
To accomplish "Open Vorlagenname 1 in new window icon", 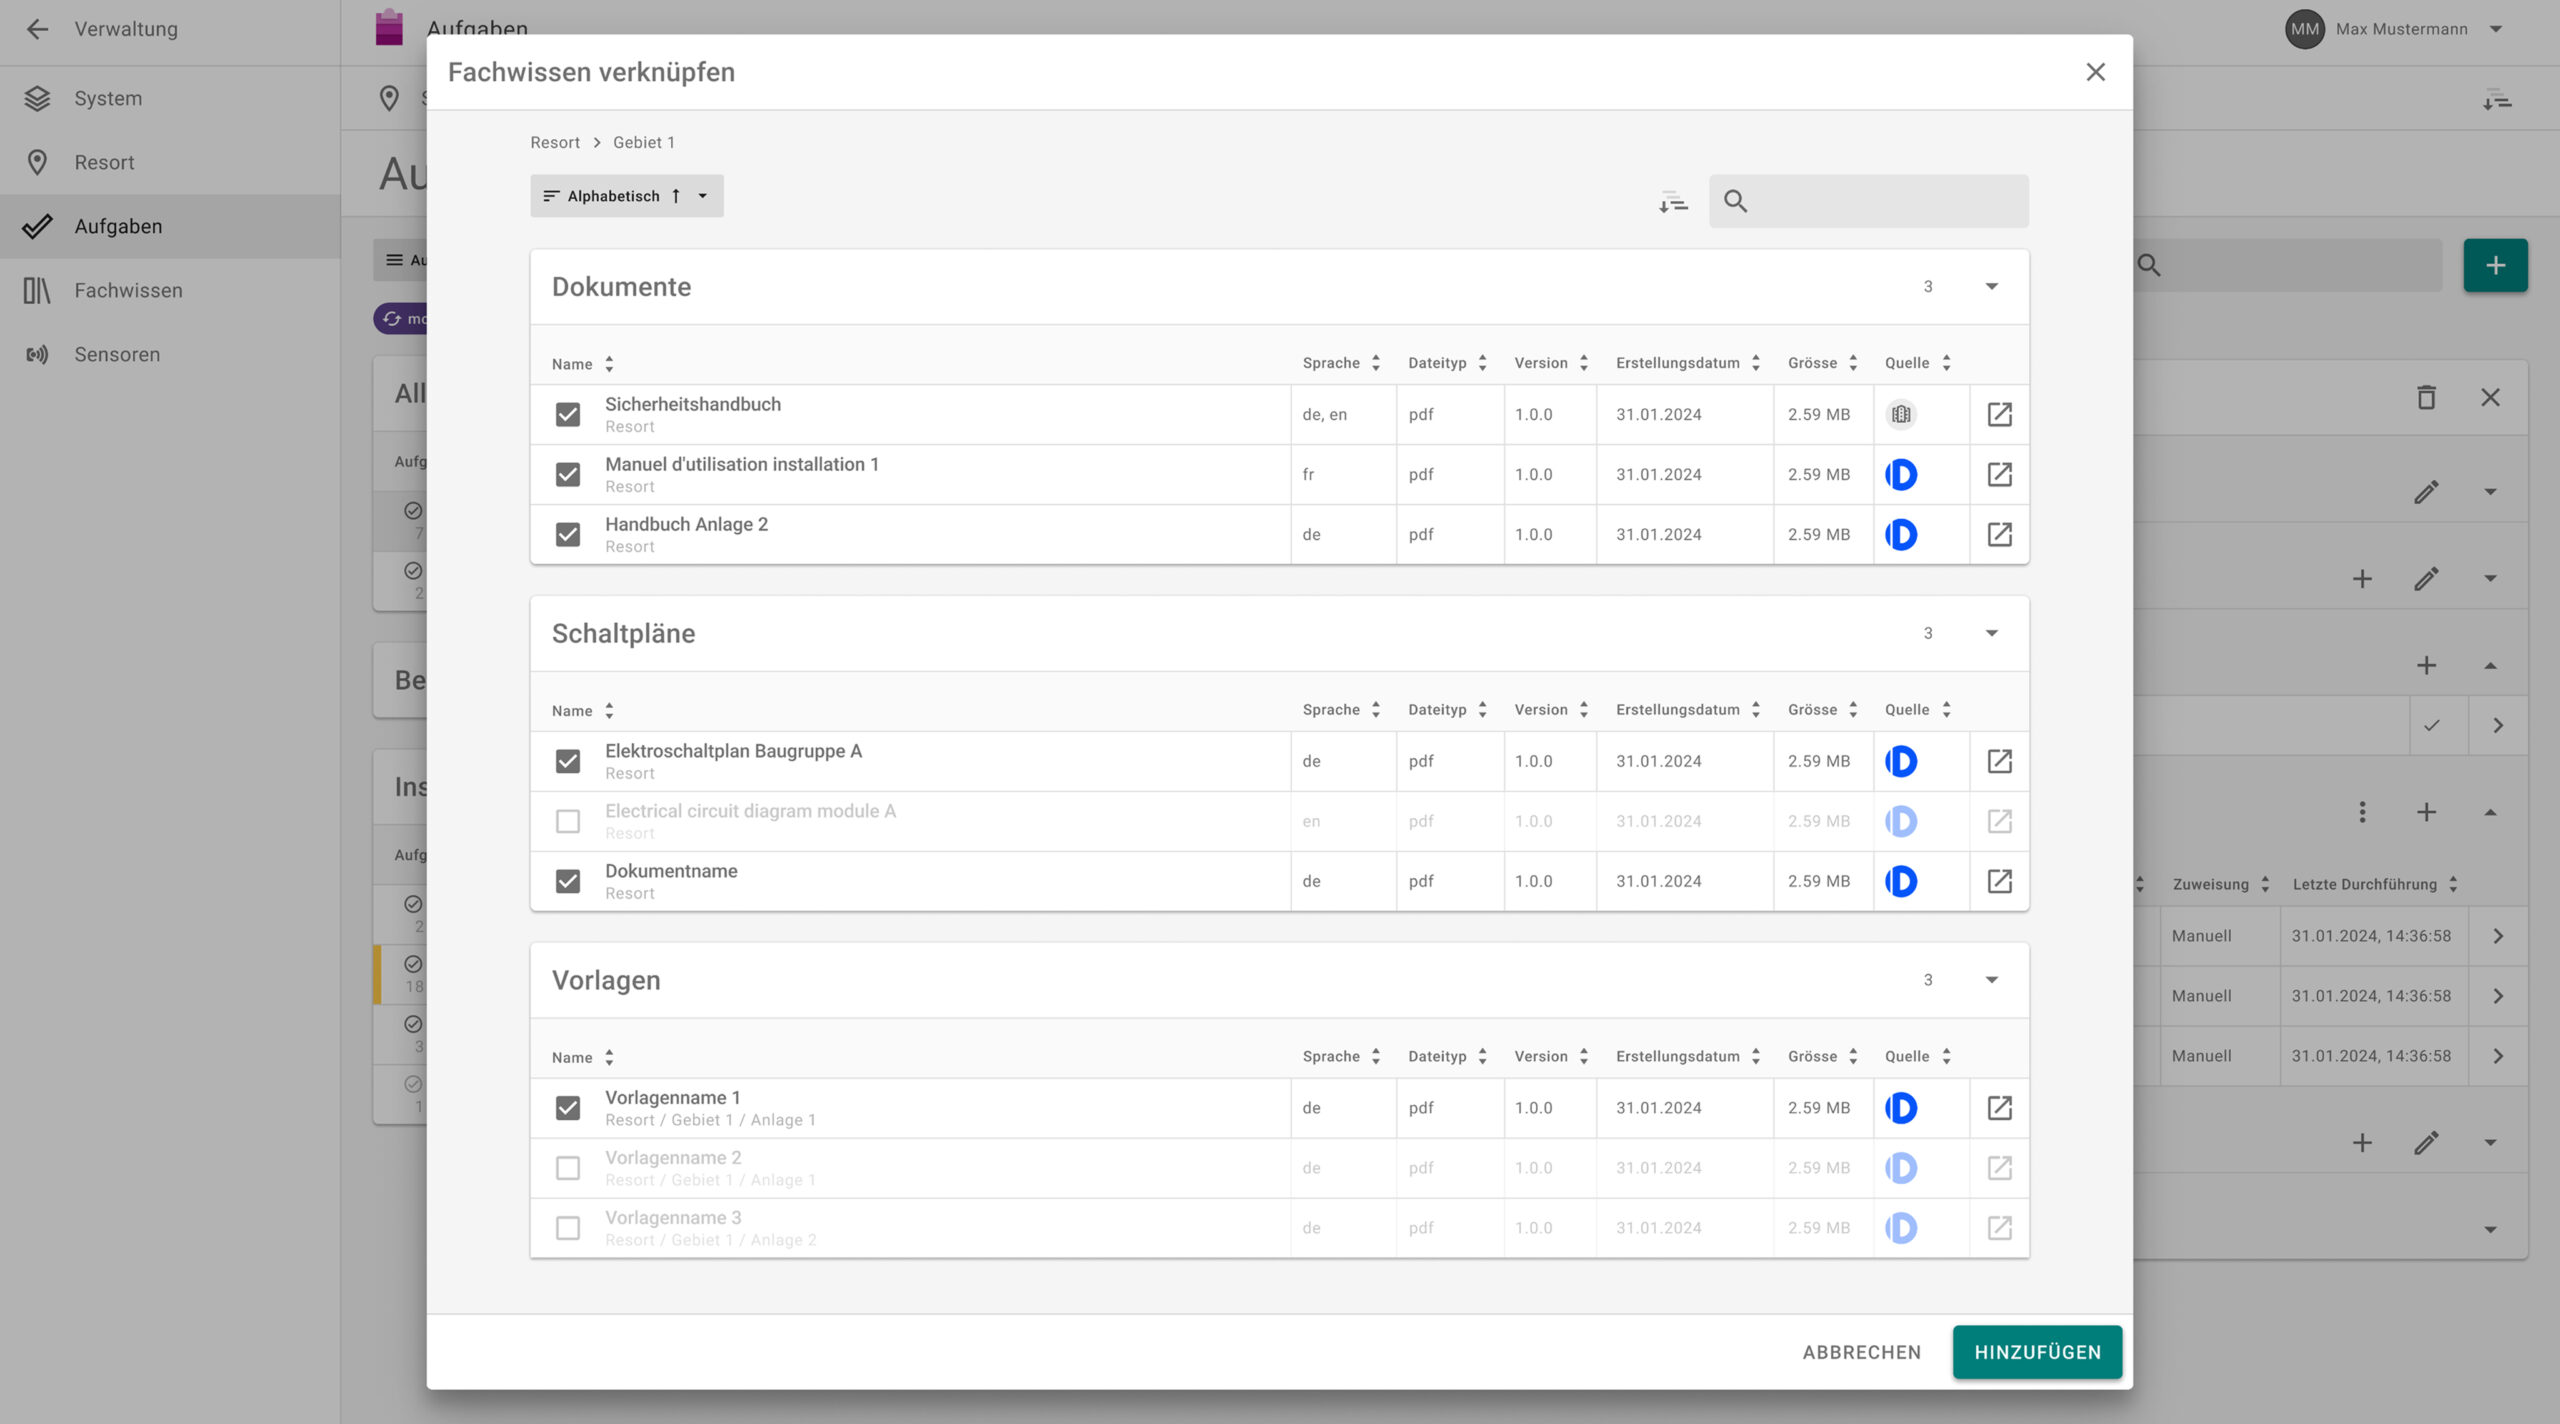I will tap(1999, 1108).
